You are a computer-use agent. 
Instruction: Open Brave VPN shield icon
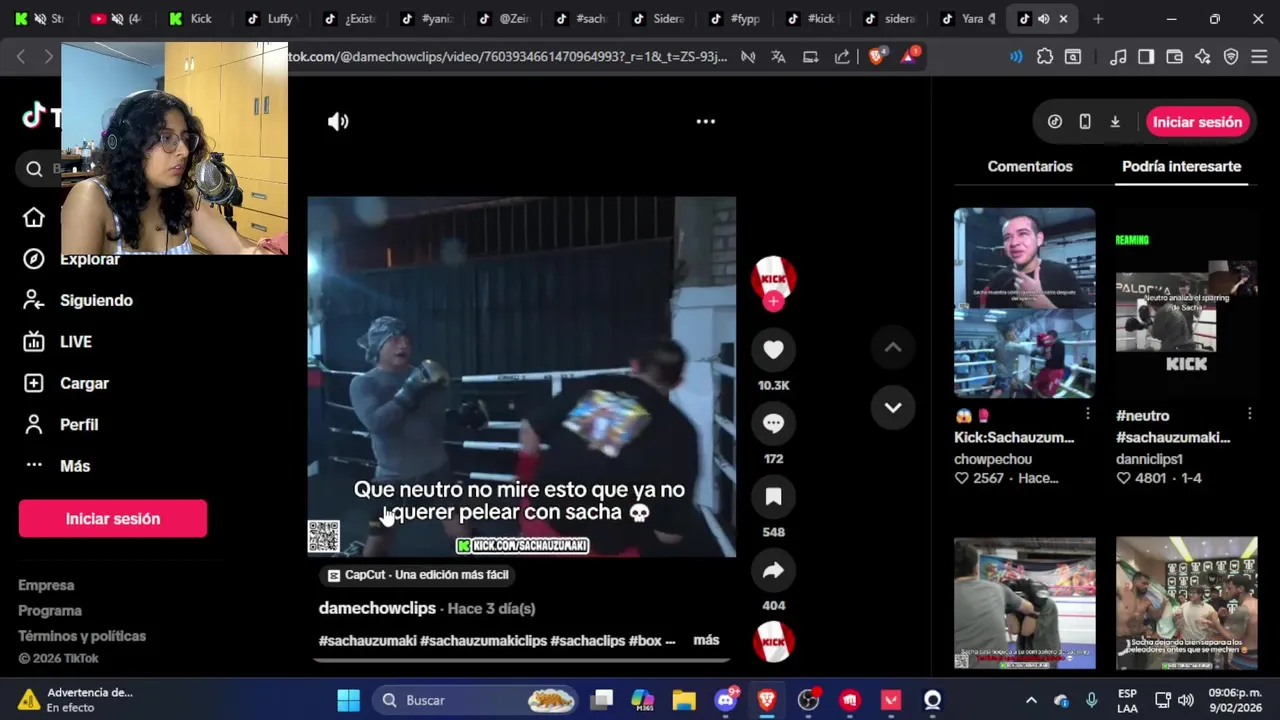[x=1231, y=57]
